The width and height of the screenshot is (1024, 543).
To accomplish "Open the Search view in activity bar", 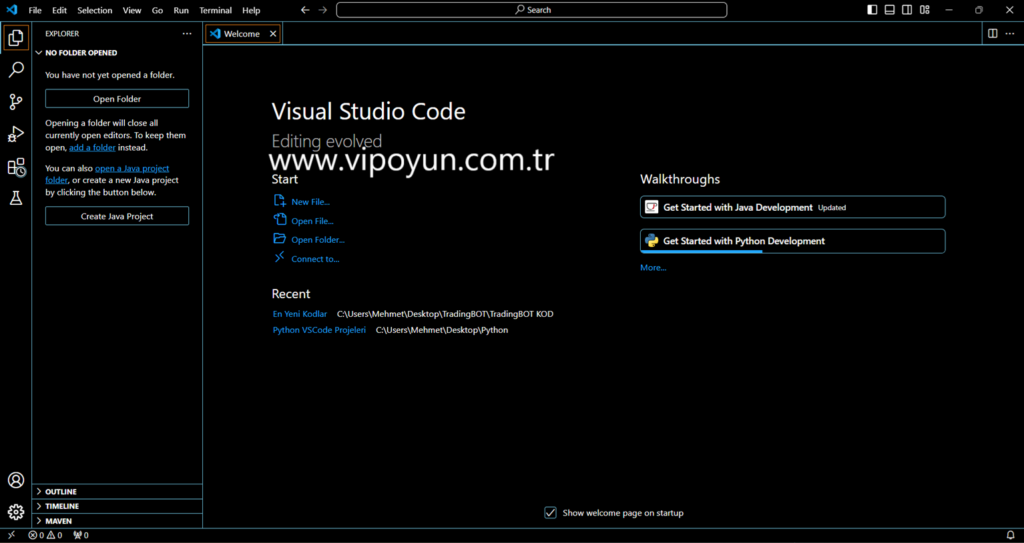I will pos(16,69).
